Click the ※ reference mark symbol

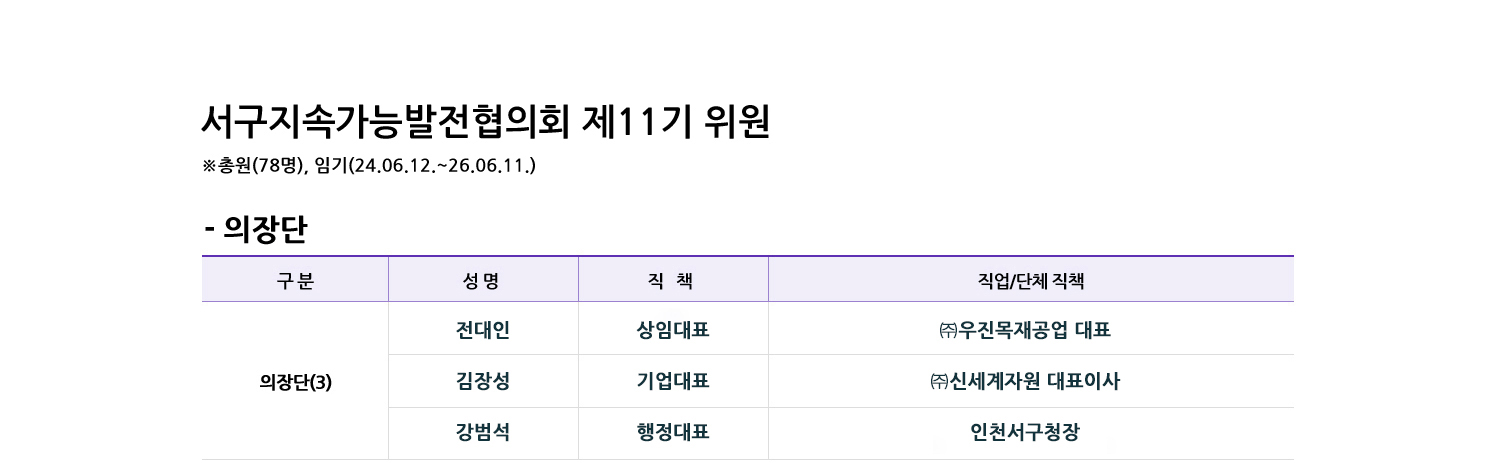pyautogui.click(x=209, y=166)
